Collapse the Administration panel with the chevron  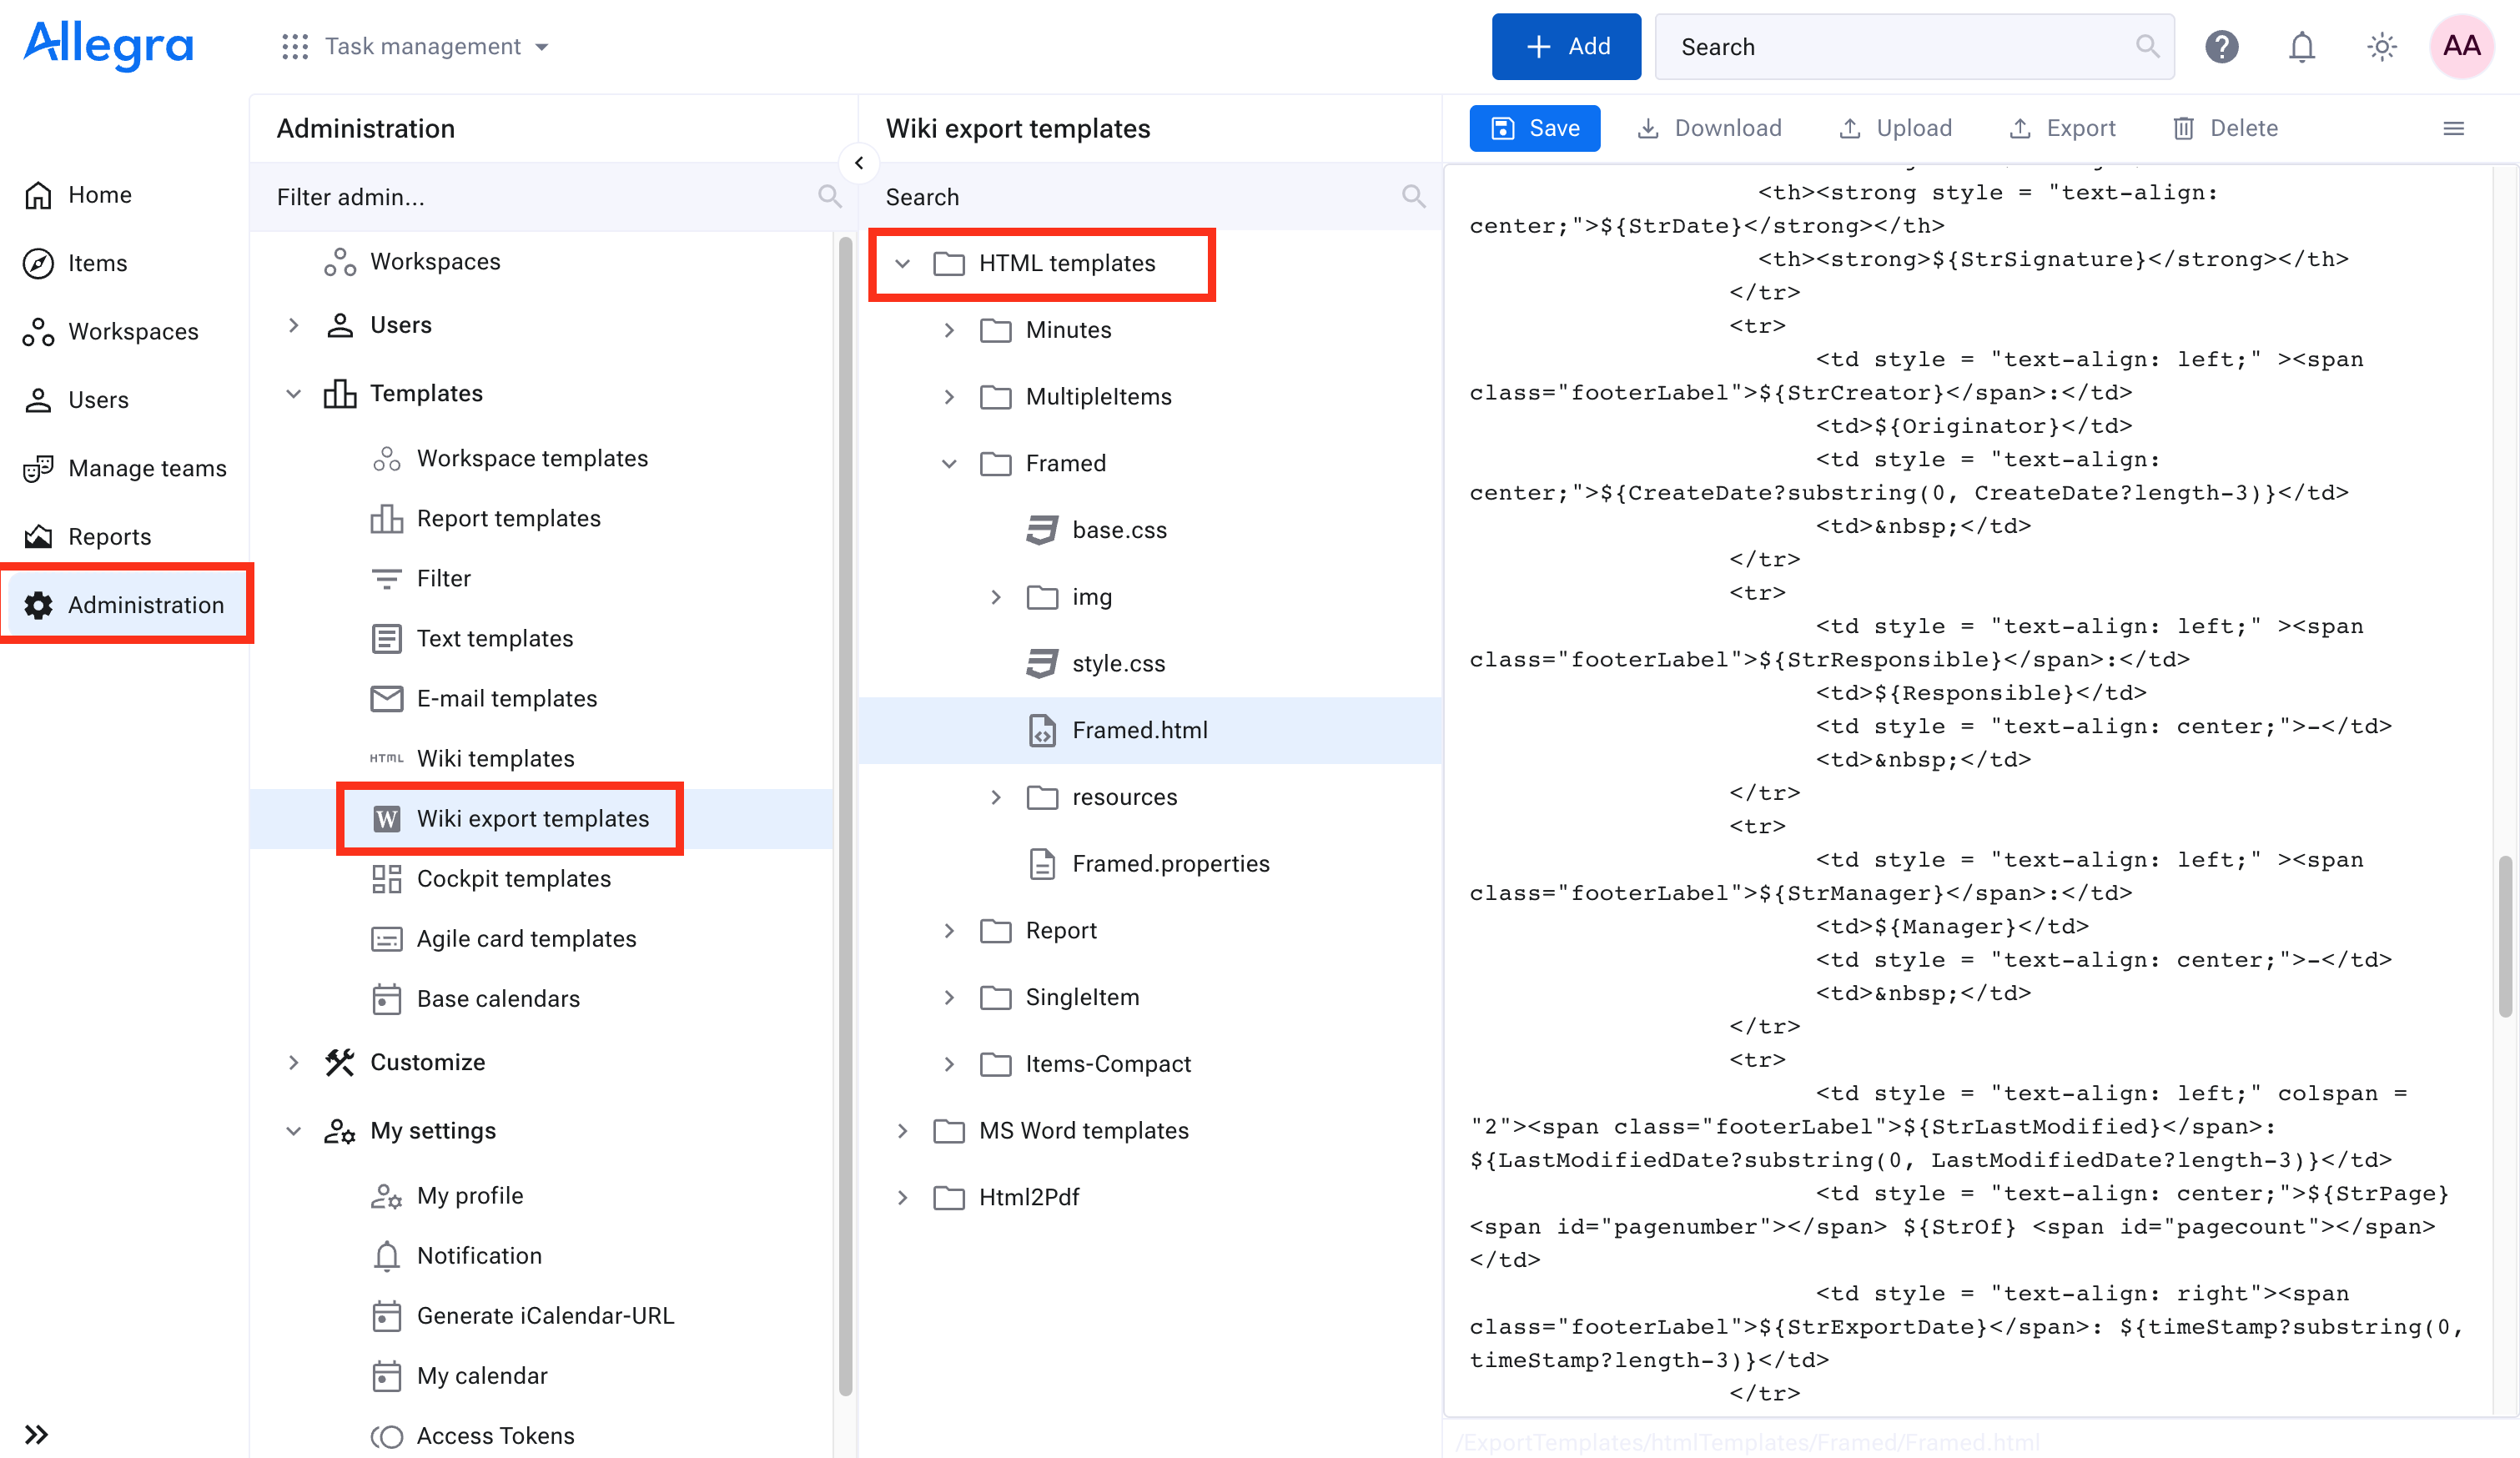[x=858, y=163]
